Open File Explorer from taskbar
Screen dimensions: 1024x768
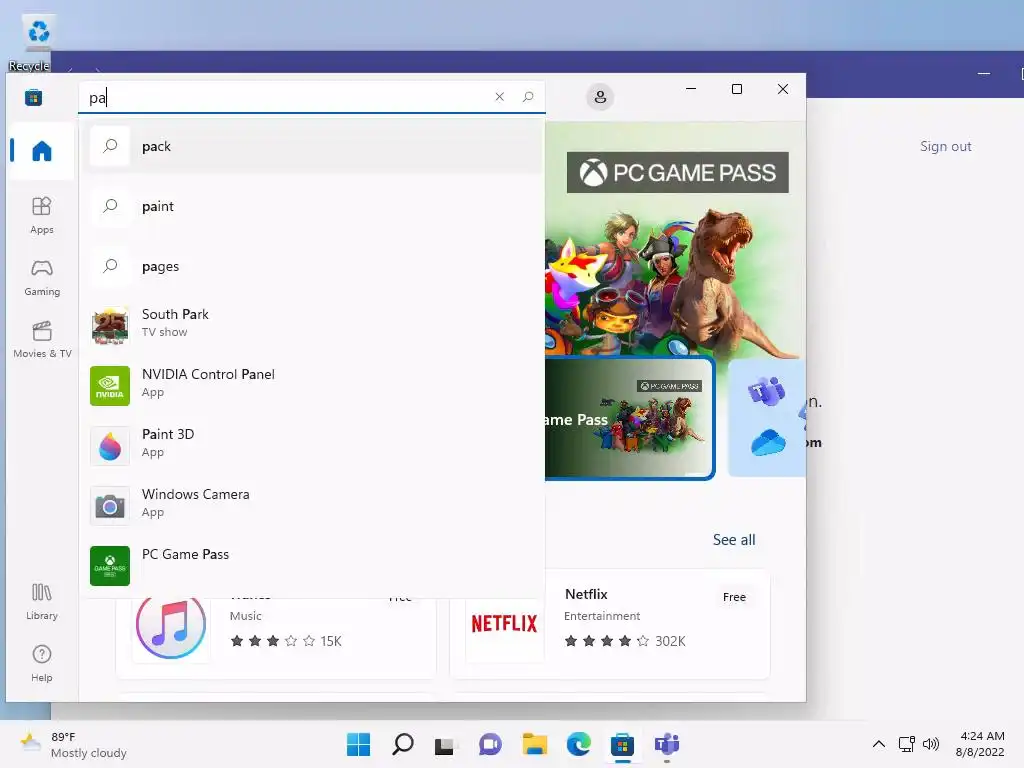[534, 744]
